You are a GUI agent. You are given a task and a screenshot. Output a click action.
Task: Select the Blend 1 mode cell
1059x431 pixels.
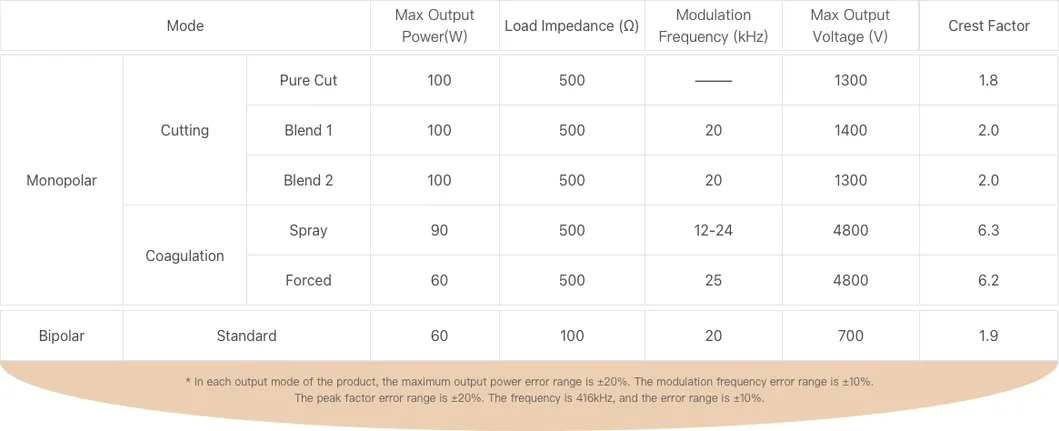[308, 130]
